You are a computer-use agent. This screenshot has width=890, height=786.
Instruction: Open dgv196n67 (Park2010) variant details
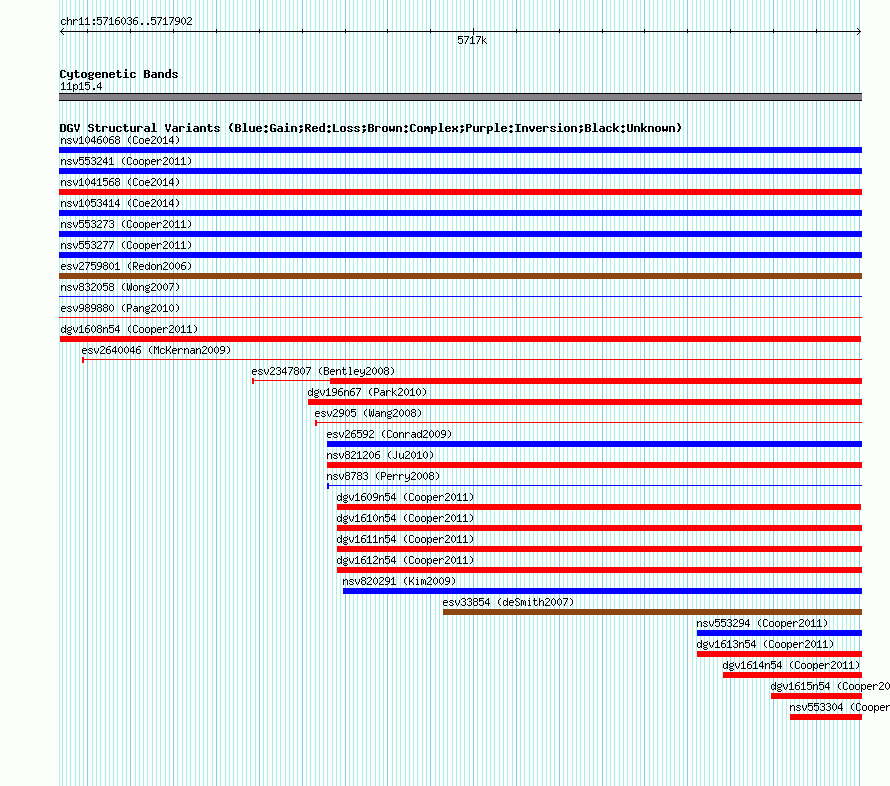click(367, 392)
